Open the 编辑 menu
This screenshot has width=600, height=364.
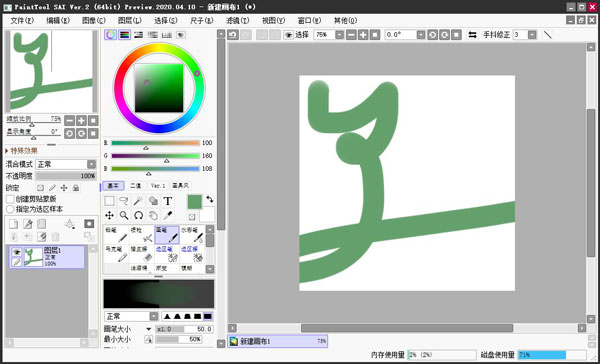(58, 21)
